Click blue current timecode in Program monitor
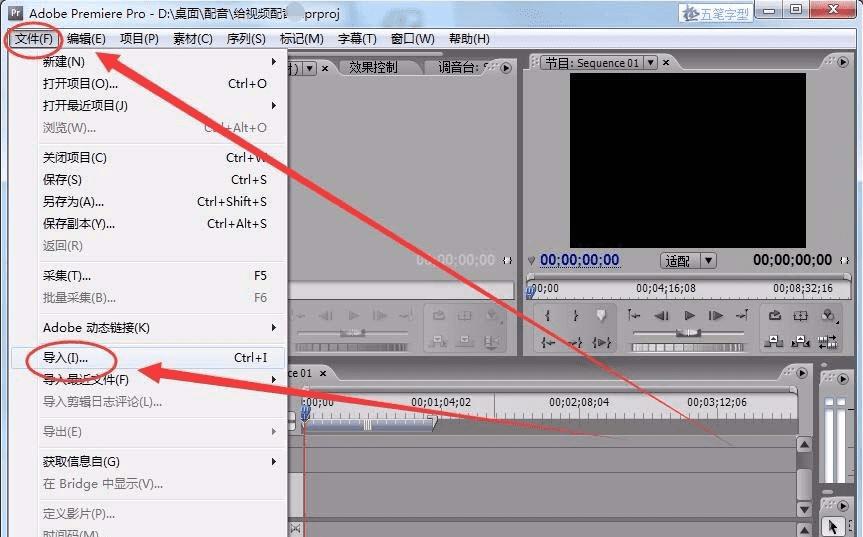The width and height of the screenshot is (863, 537). coord(580,260)
